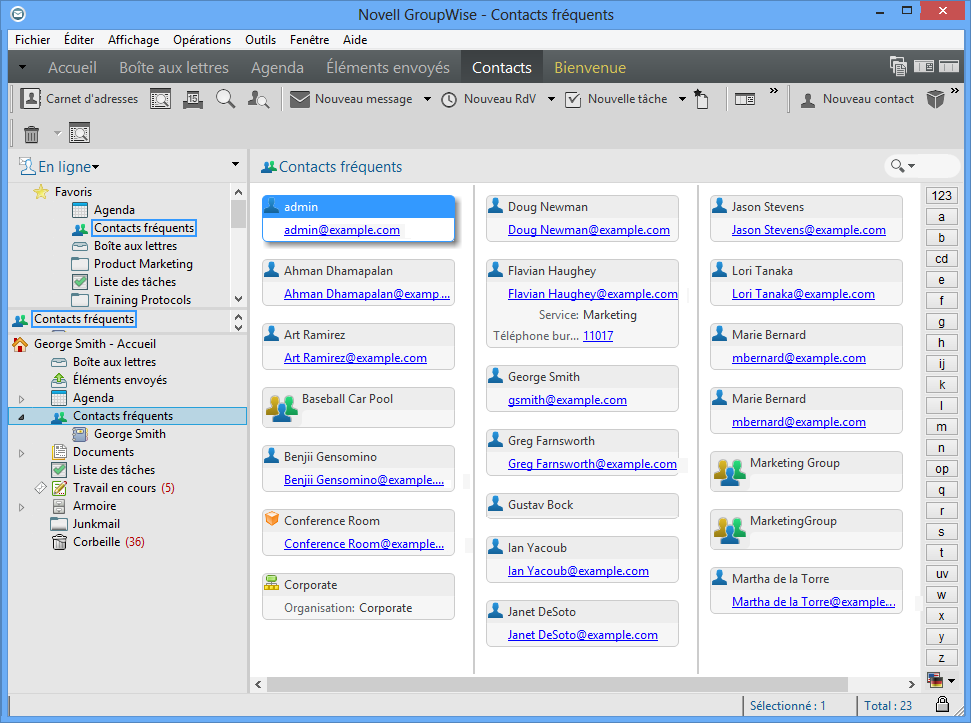Select the Bienvenue tab
The width and height of the screenshot is (971, 723).
(x=590, y=67)
